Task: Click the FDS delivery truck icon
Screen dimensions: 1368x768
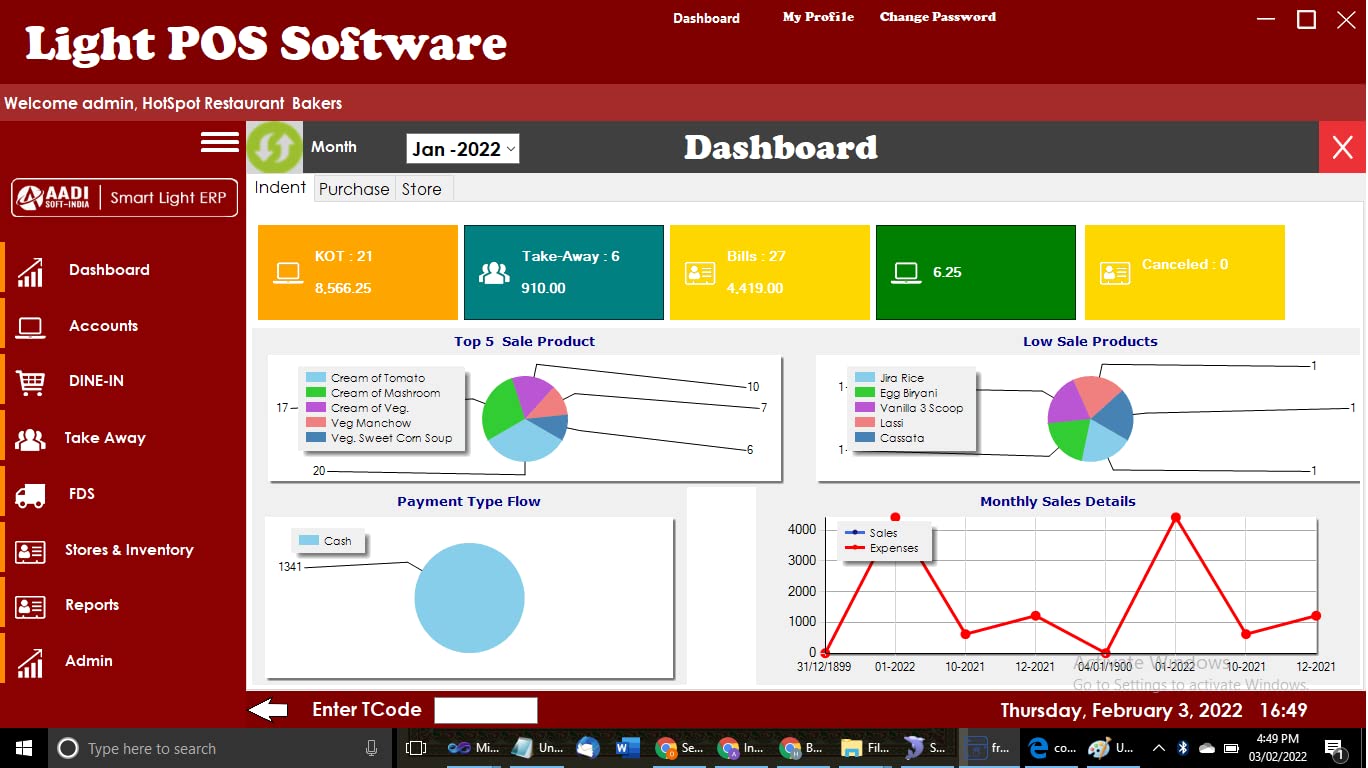Action: pyautogui.click(x=30, y=495)
